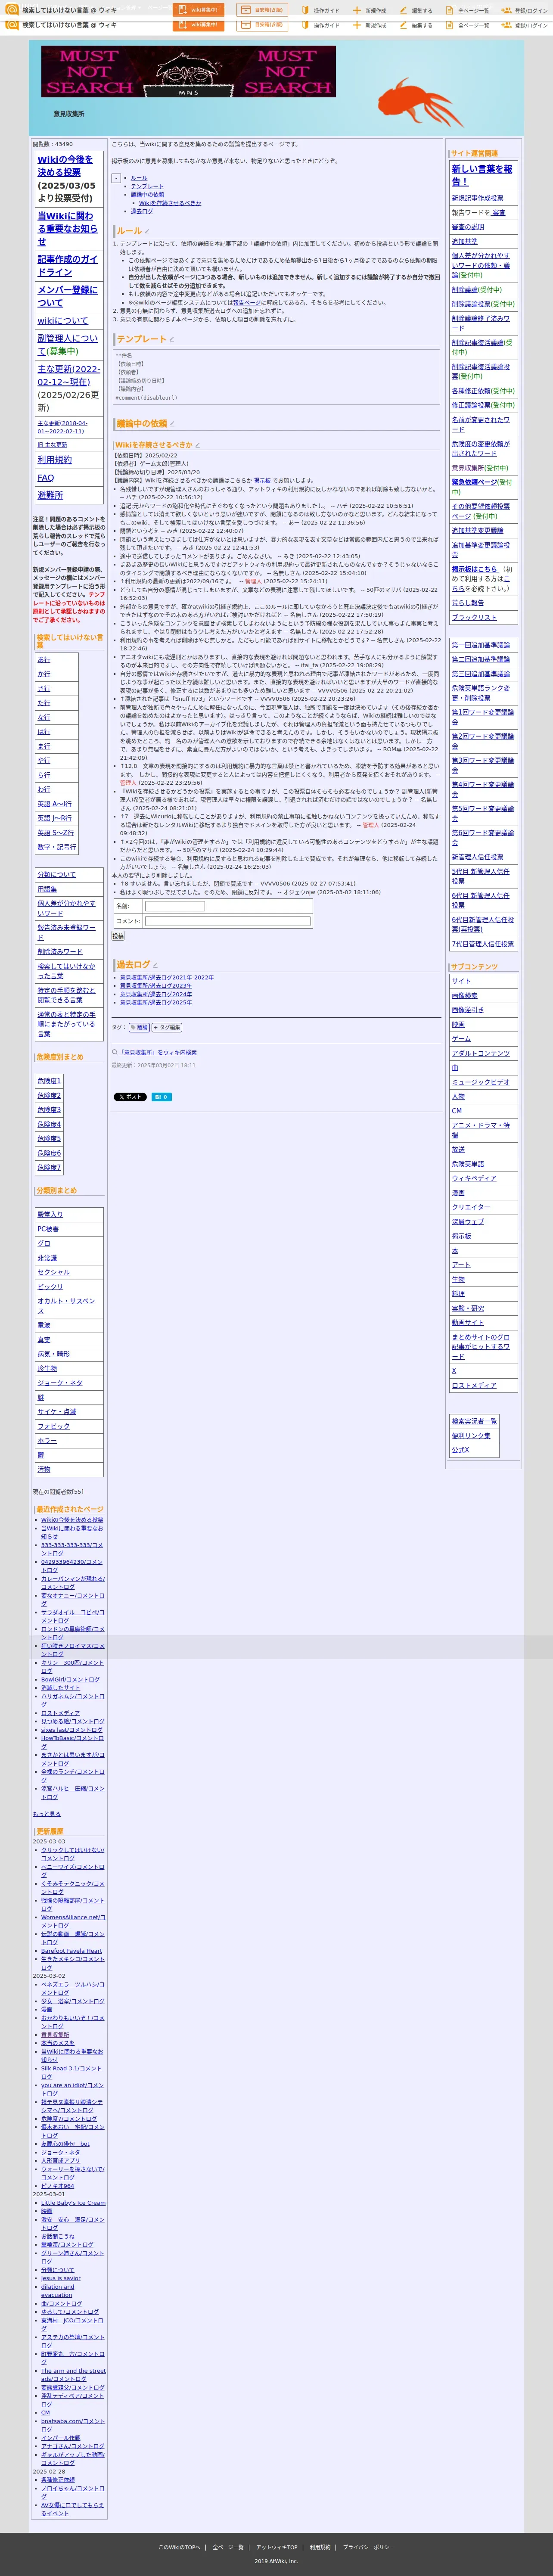Open 意見収集所/過去ログ2023年
Image resolution: width=553 pixels, height=2576 pixels.
(x=156, y=986)
